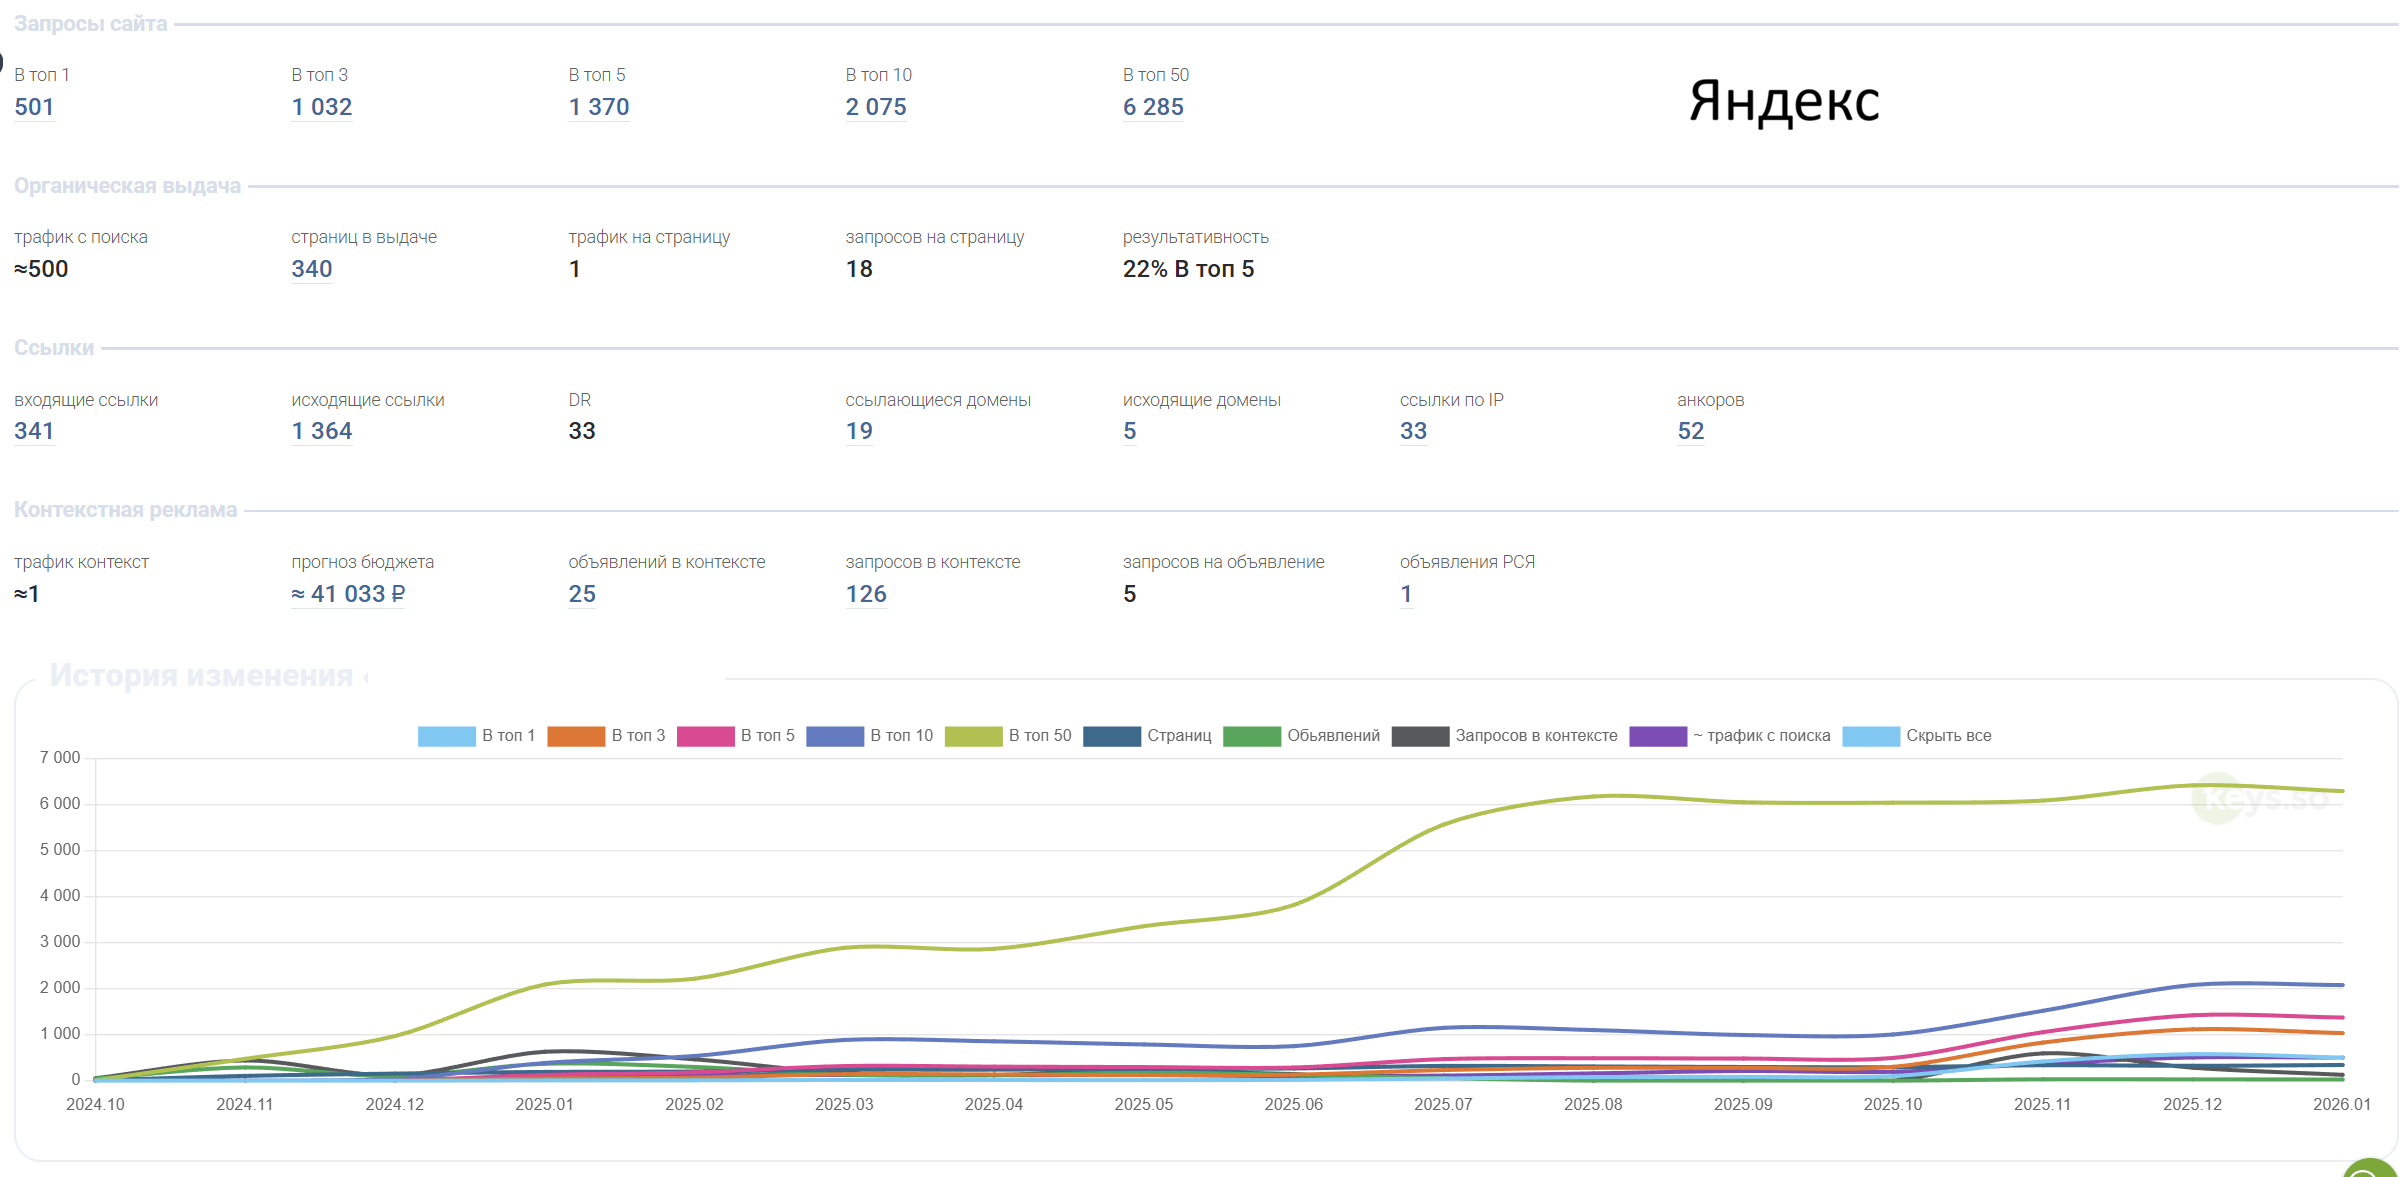Open 'ссылающиеся домены' value 19
The image size is (2406, 1177).
coord(859,431)
